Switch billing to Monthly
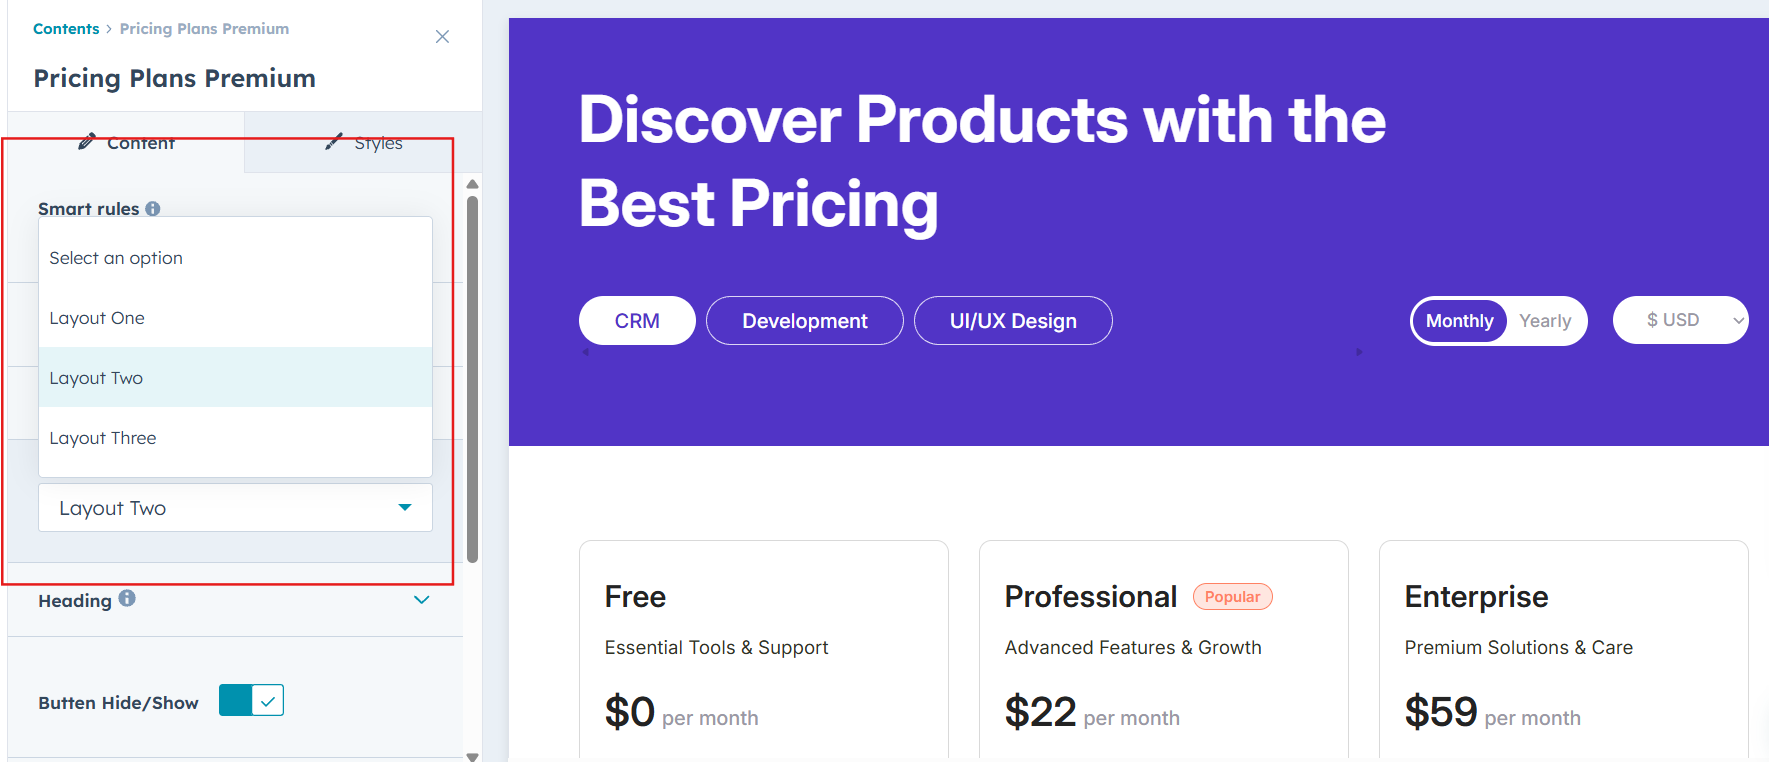The height and width of the screenshot is (762, 1769). (1459, 321)
